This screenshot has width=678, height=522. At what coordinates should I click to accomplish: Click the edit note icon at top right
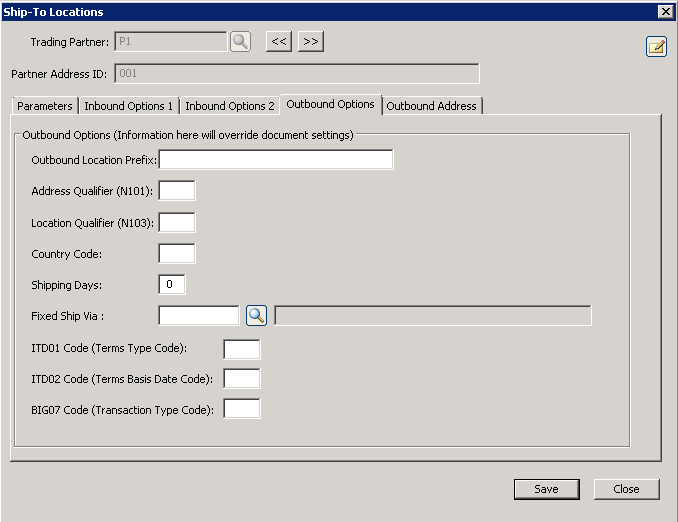[656, 47]
